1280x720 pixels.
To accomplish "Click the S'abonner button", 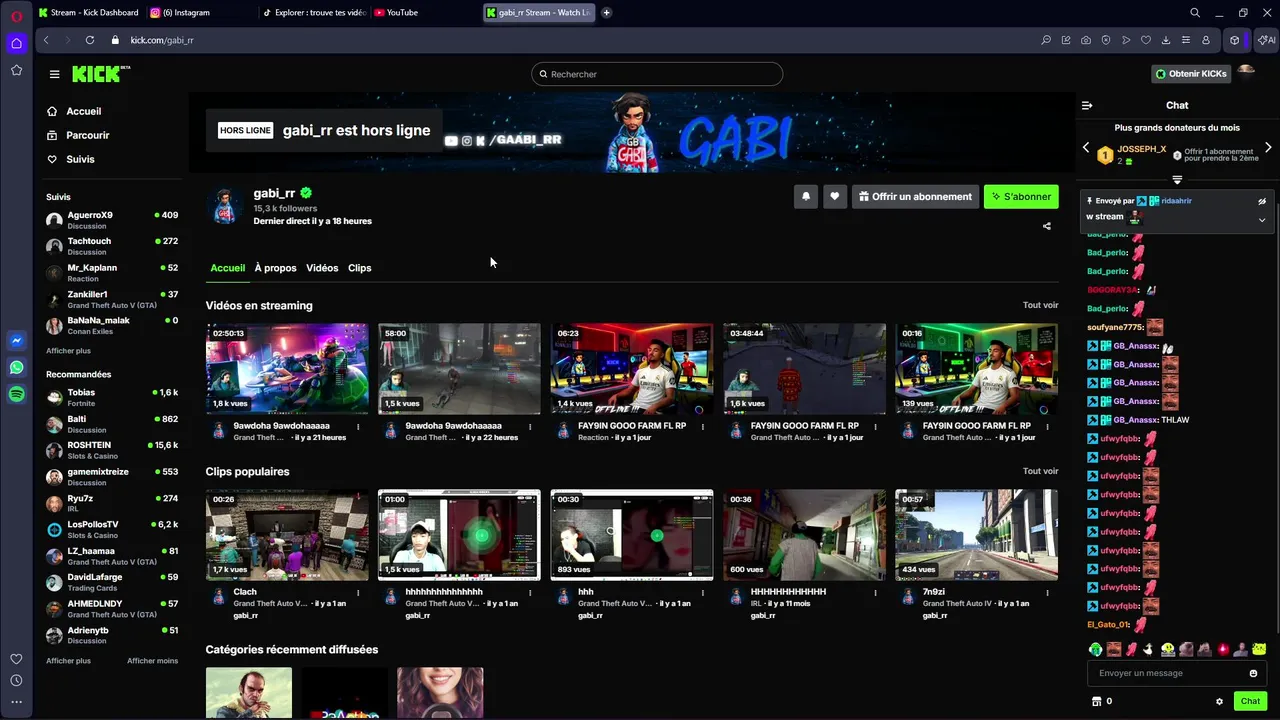I will point(1021,197).
